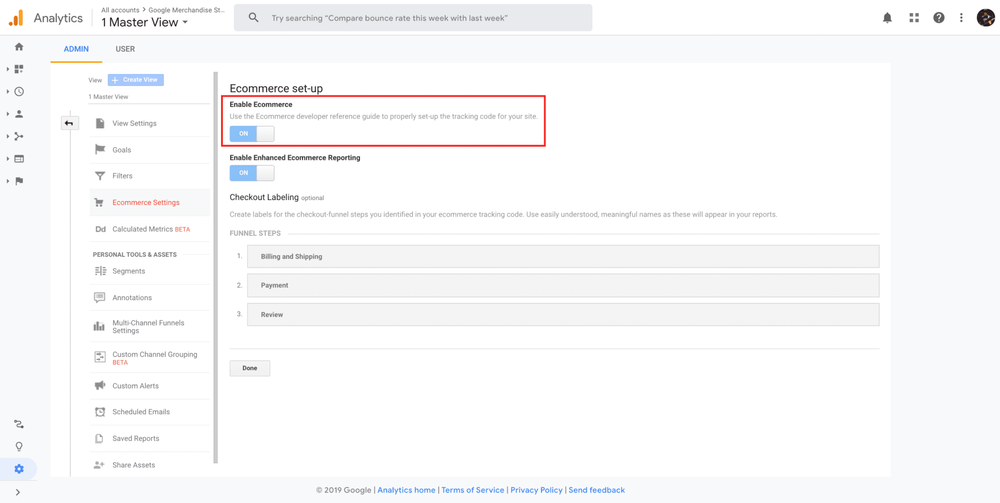Open the three-dot more options menu
1000x503 pixels.
[961, 18]
